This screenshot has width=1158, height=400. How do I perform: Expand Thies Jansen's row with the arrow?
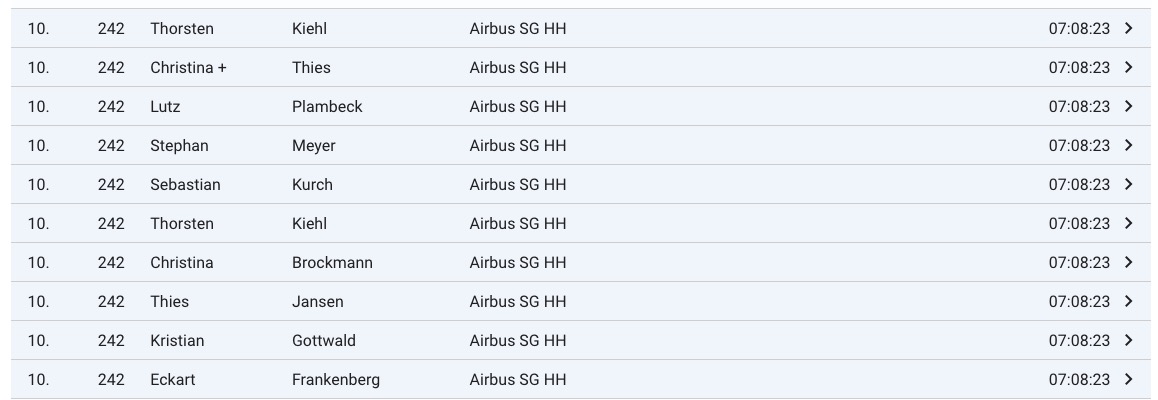[1129, 302]
